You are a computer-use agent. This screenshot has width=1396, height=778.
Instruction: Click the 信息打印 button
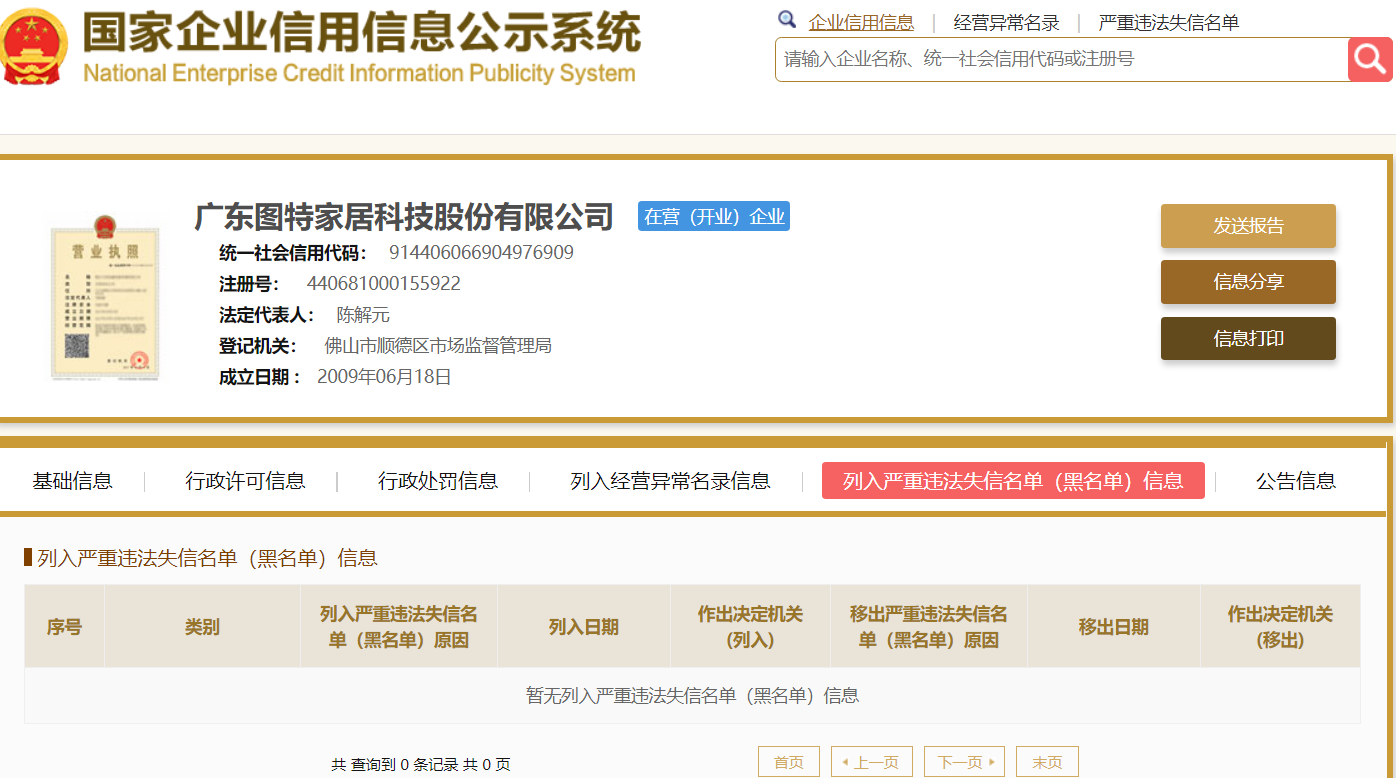click(1248, 339)
